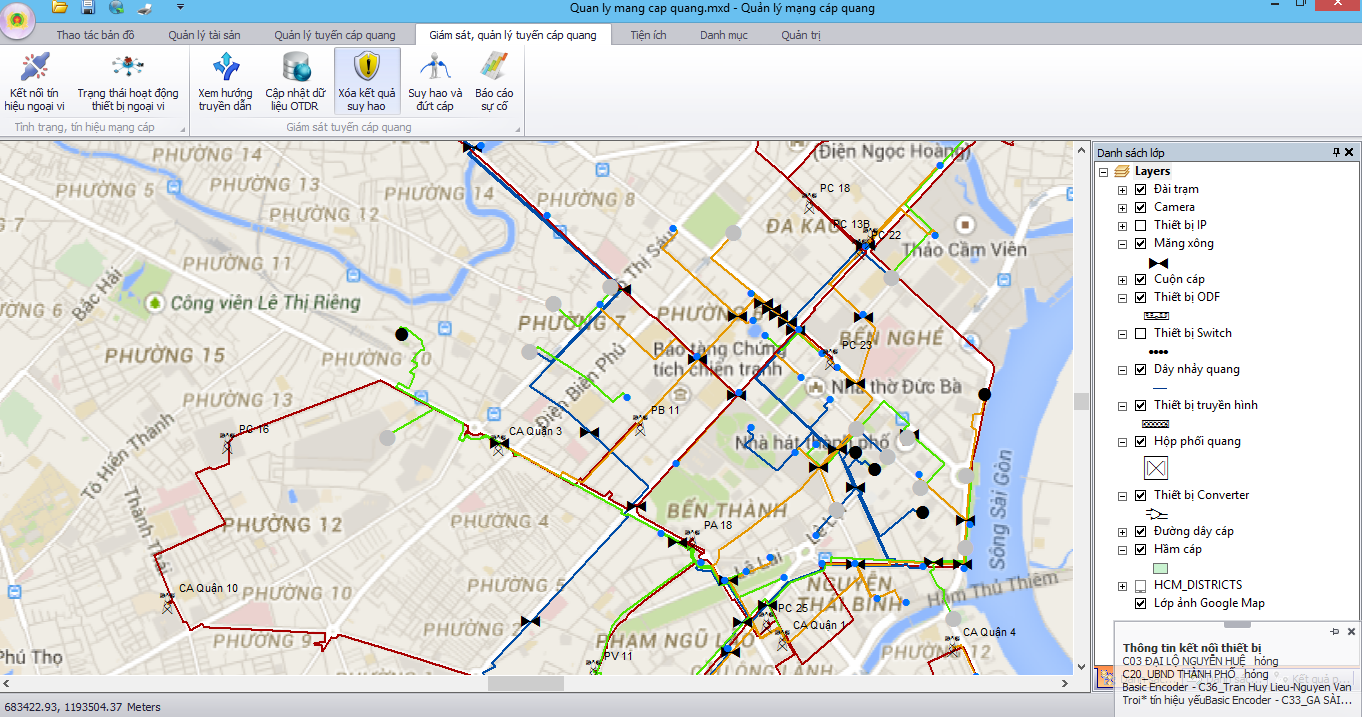This screenshot has height=717, width=1362.
Task: Expand the Cuộn cáp layer node
Action: tap(1122, 280)
